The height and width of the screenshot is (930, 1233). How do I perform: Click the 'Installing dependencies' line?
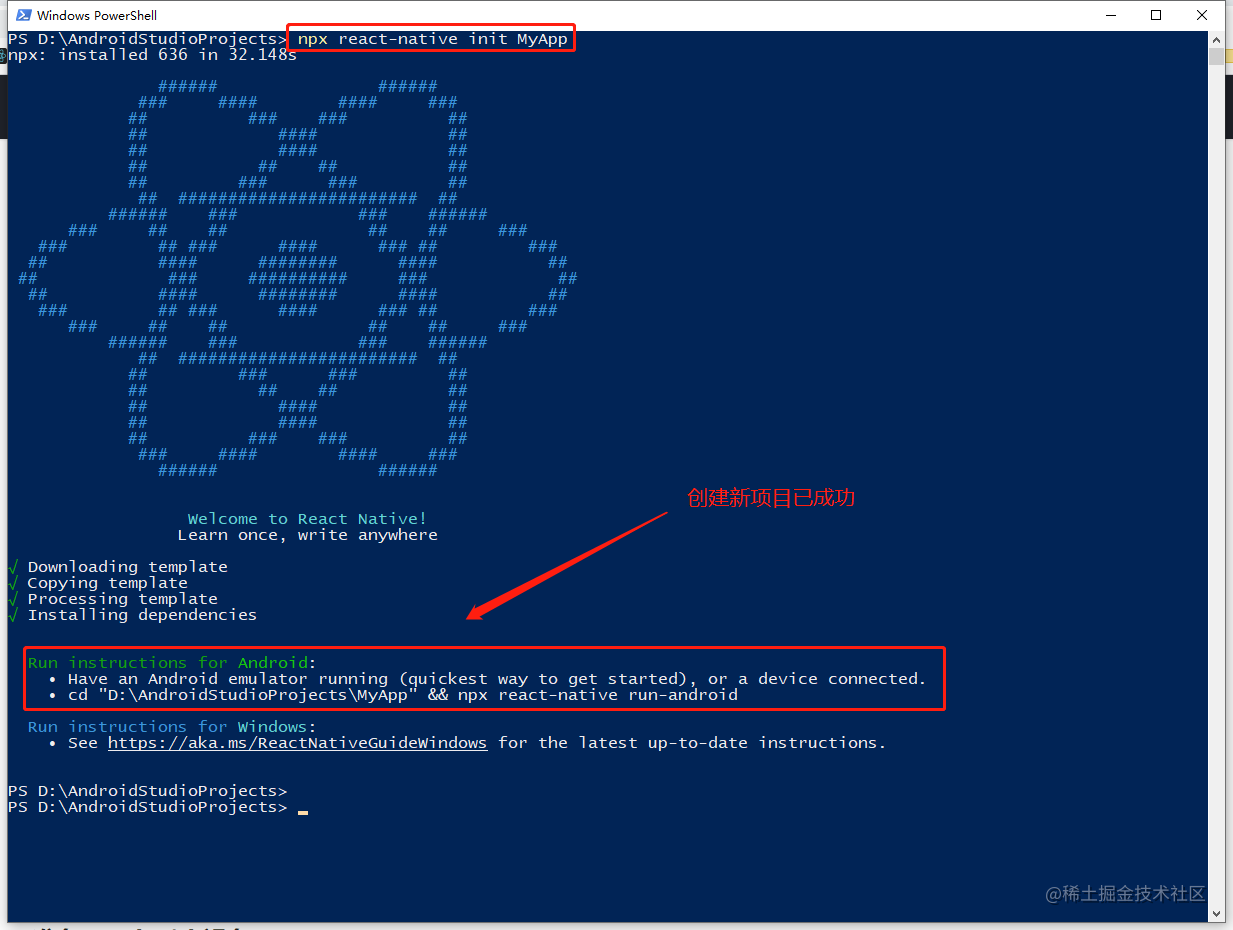click(132, 615)
